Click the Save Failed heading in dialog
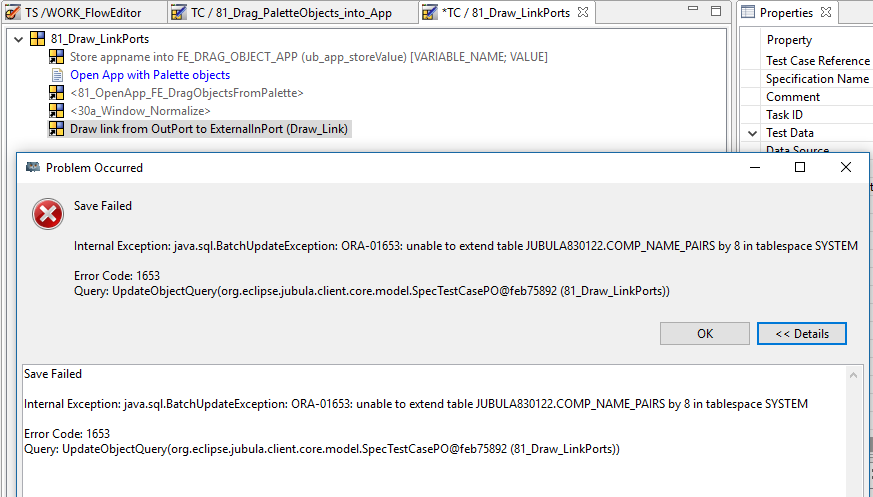The image size is (873, 497). (x=103, y=206)
